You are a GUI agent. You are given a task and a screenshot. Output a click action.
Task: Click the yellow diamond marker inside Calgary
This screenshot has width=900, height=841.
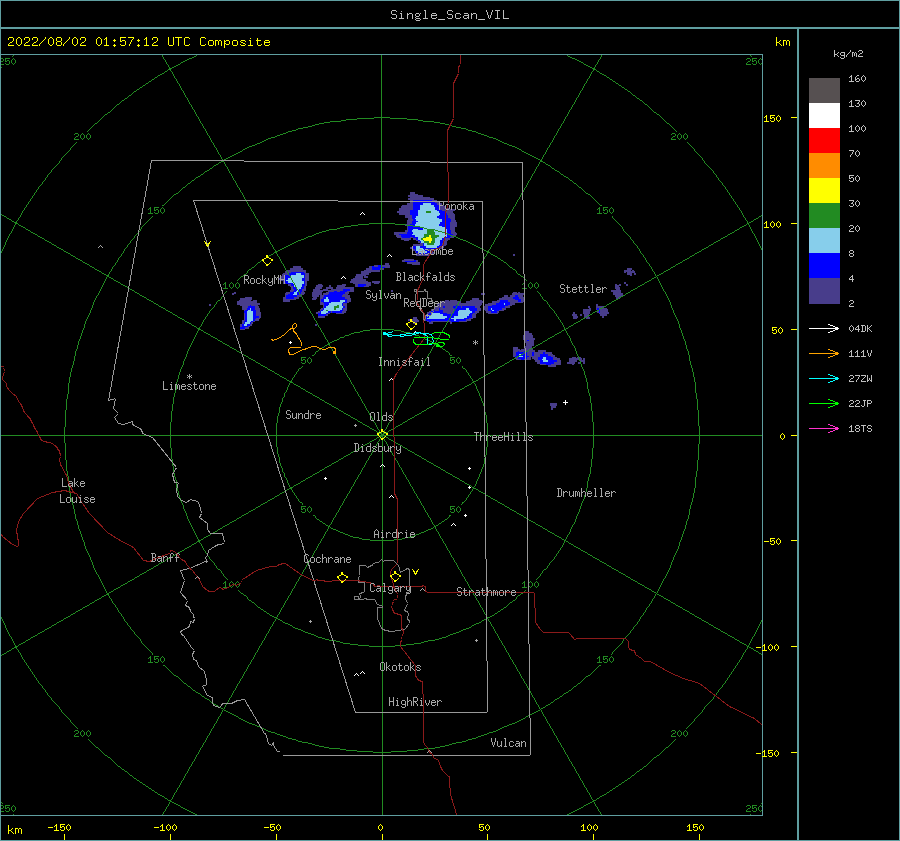click(395, 576)
